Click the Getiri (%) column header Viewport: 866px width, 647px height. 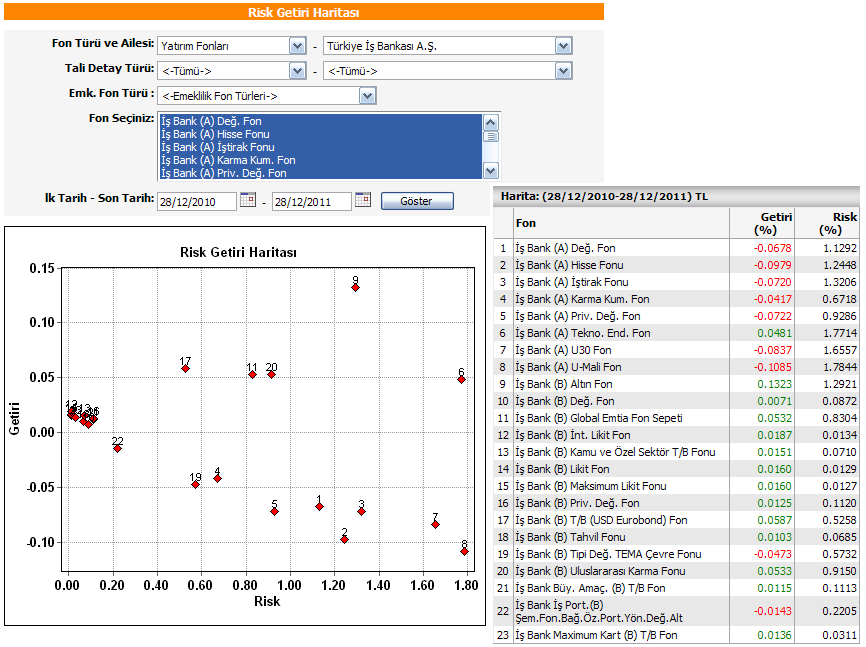[x=762, y=223]
